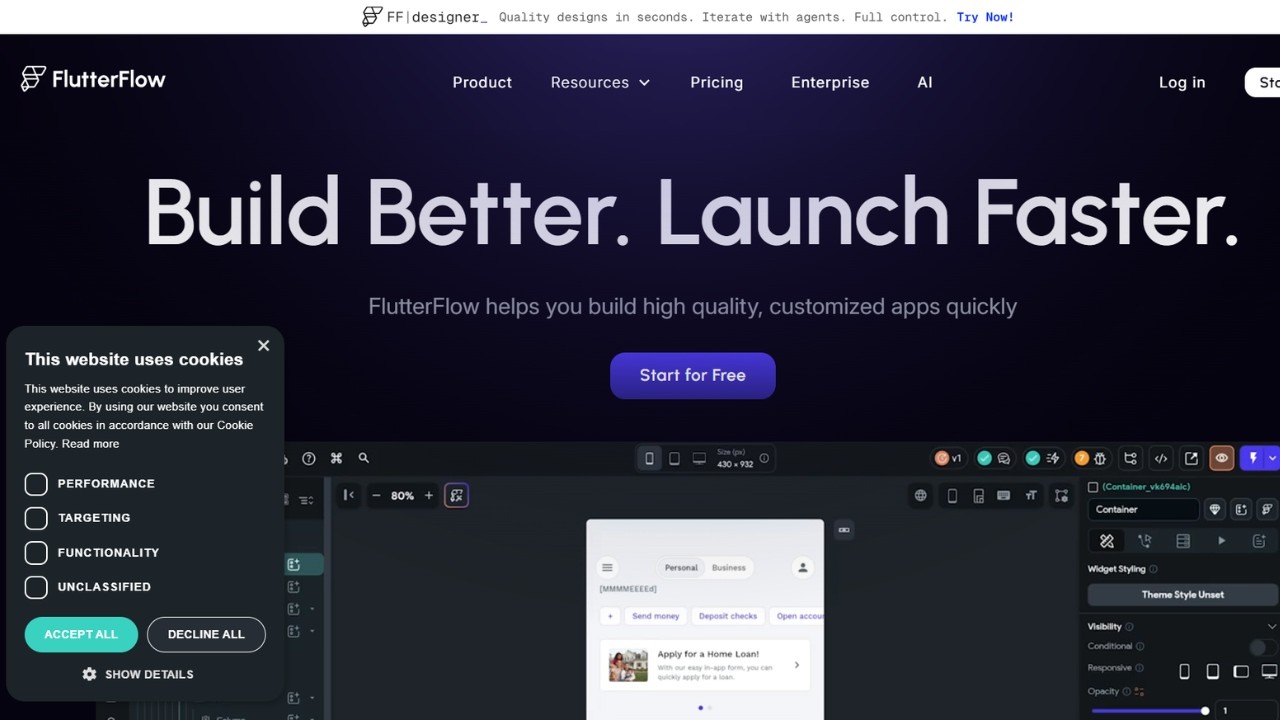Image resolution: width=1280 pixels, height=720 pixels.
Task: Check the Unclassified cookies box
Action: tap(36, 587)
